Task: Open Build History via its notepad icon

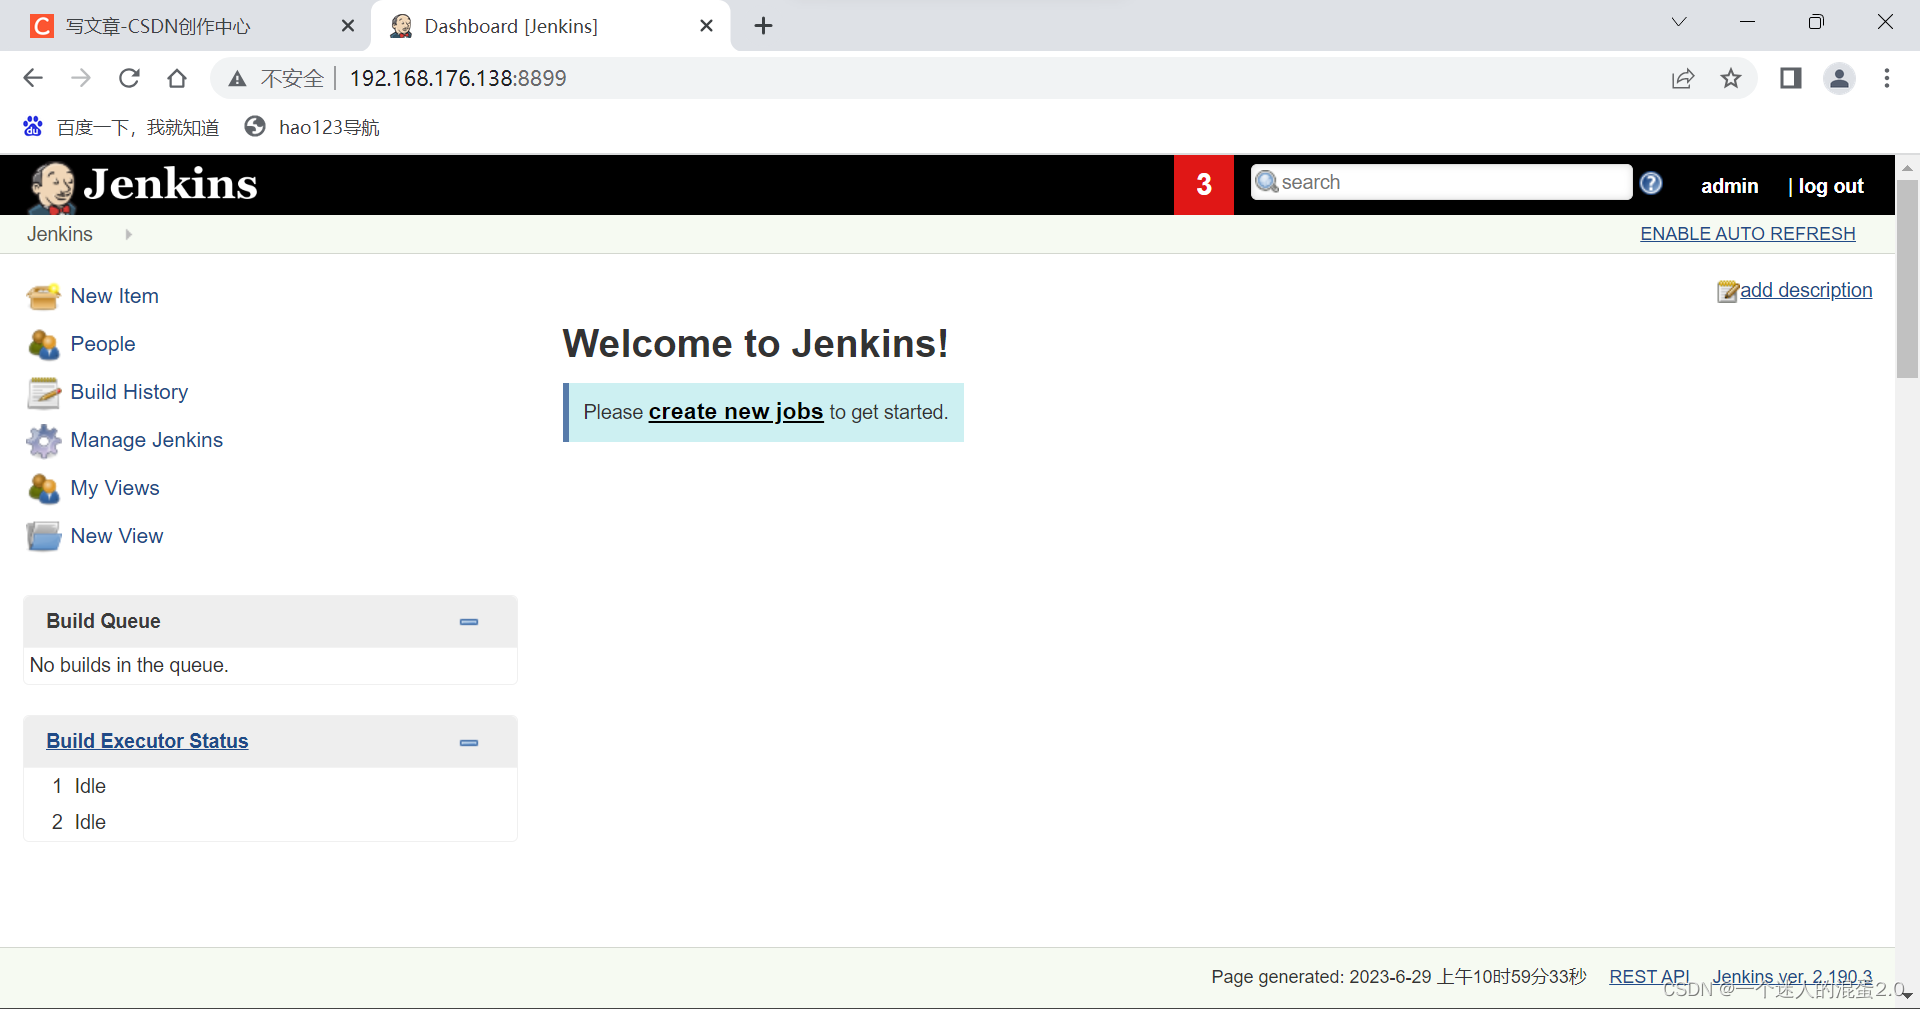Action: click(44, 392)
